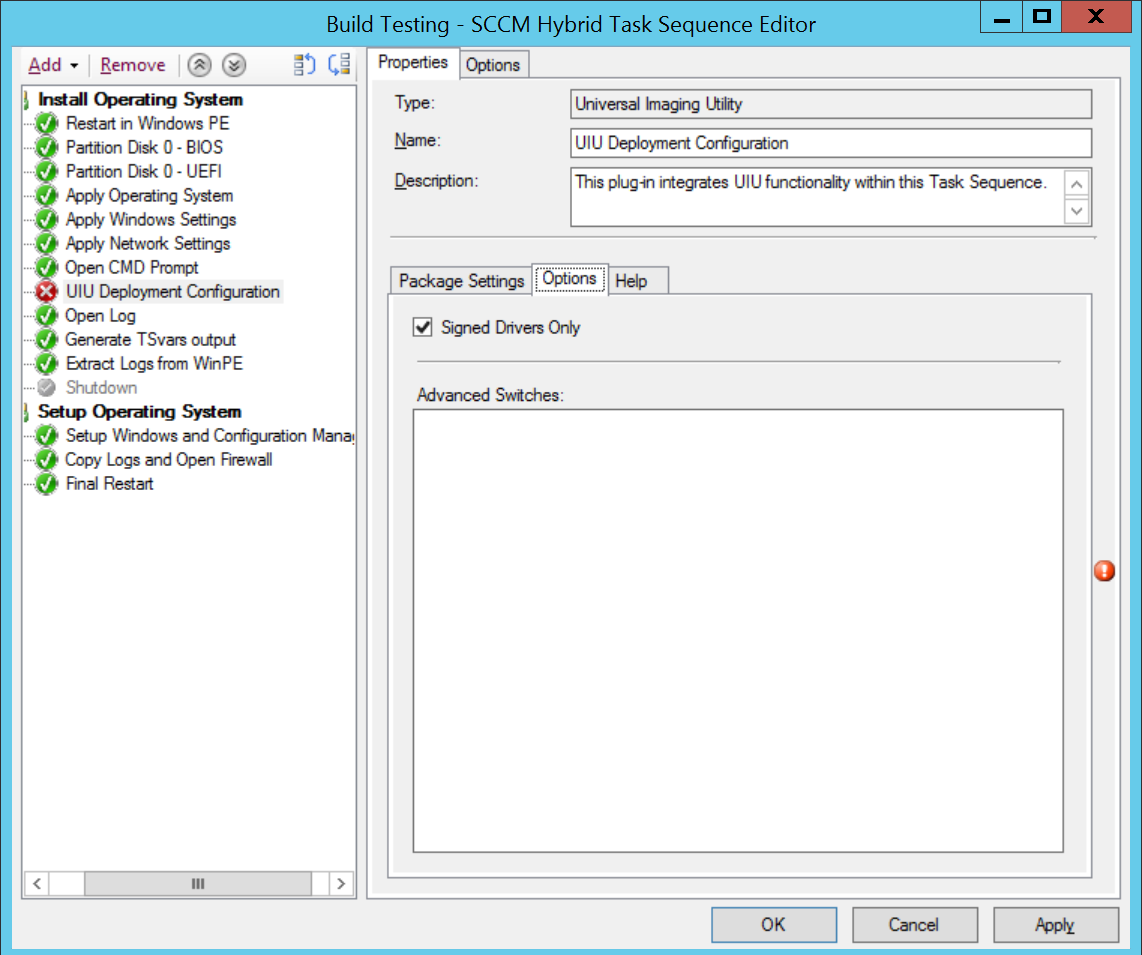The height and width of the screenshot is (955, 1142).
Task: Click the red error indicator beside Advanced Switches panel
Action: pyautogui.click(x=1104, y=570)
